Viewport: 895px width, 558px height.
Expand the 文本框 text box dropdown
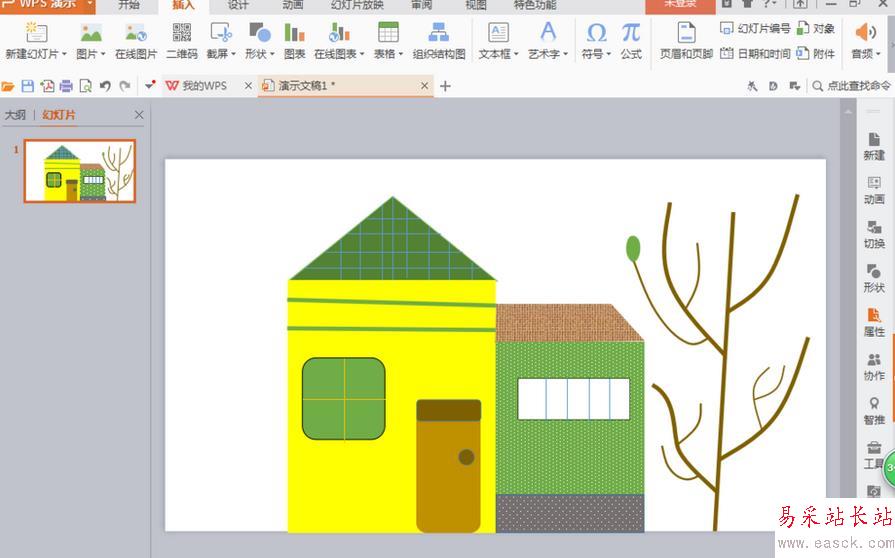tap(515, 54)
